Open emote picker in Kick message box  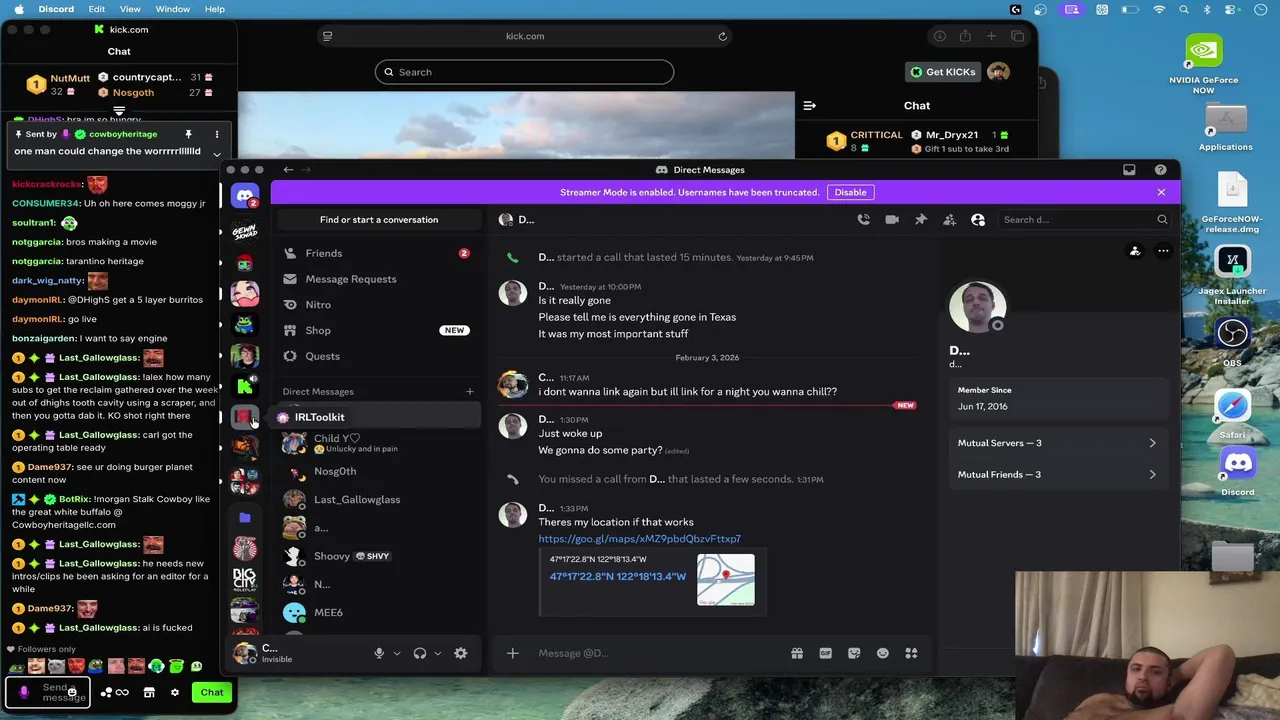pos(72,692)
